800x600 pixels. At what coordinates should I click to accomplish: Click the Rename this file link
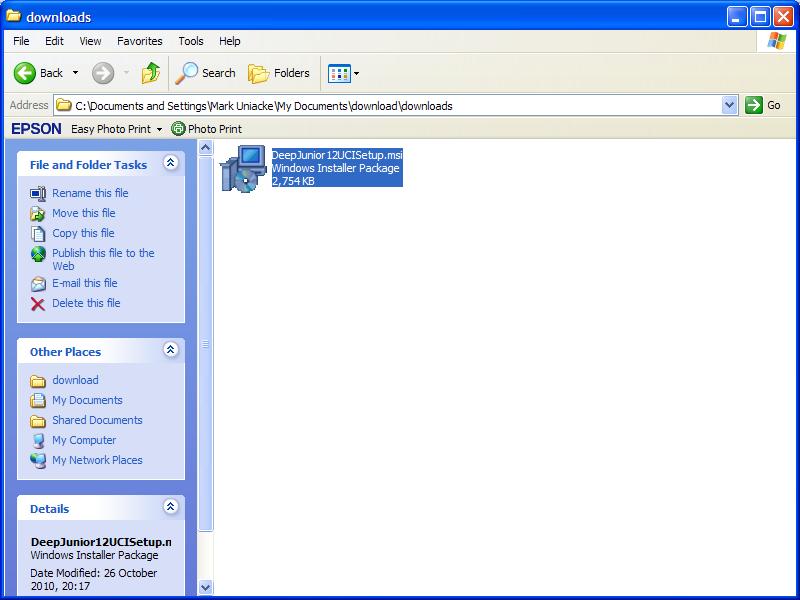[90, 193]
